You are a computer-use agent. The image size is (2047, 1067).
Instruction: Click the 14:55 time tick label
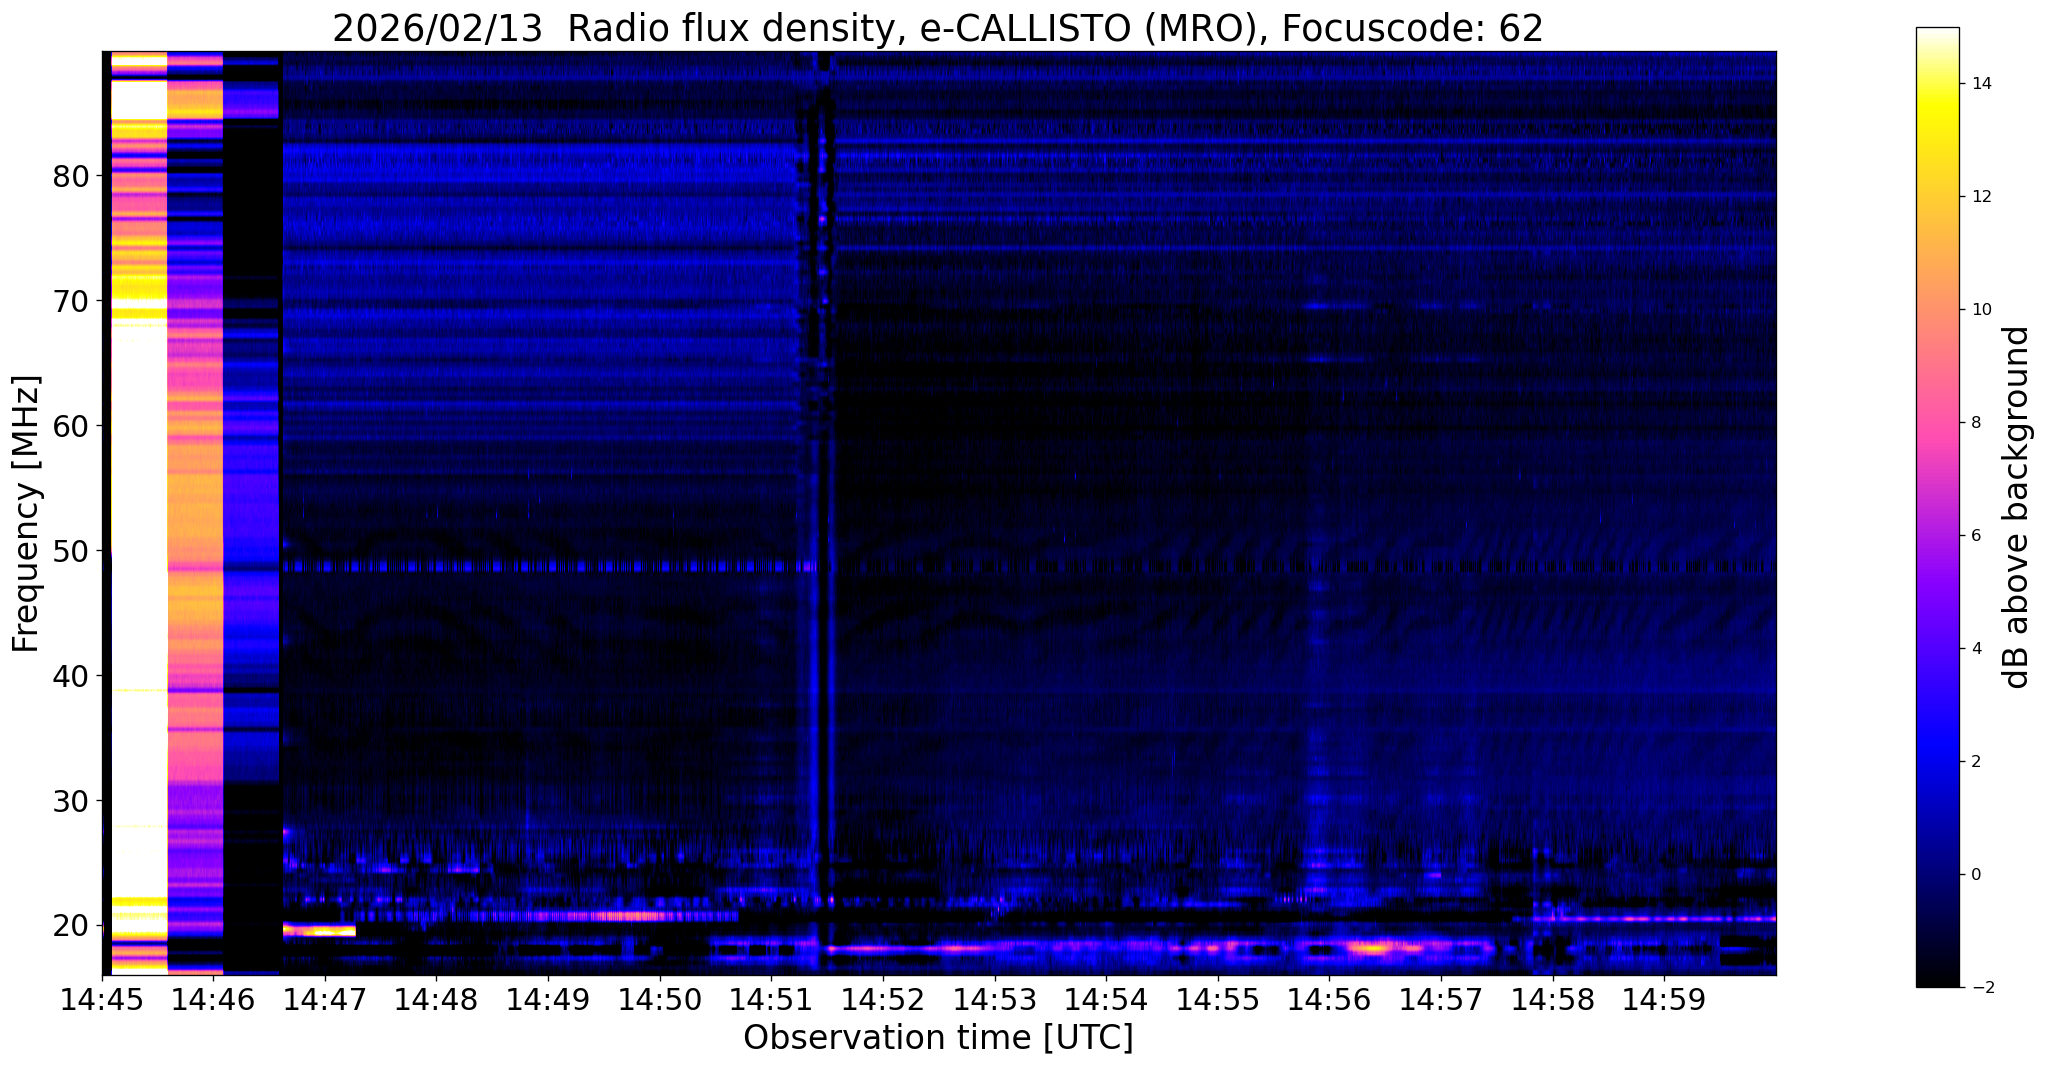coord(1217,998)
